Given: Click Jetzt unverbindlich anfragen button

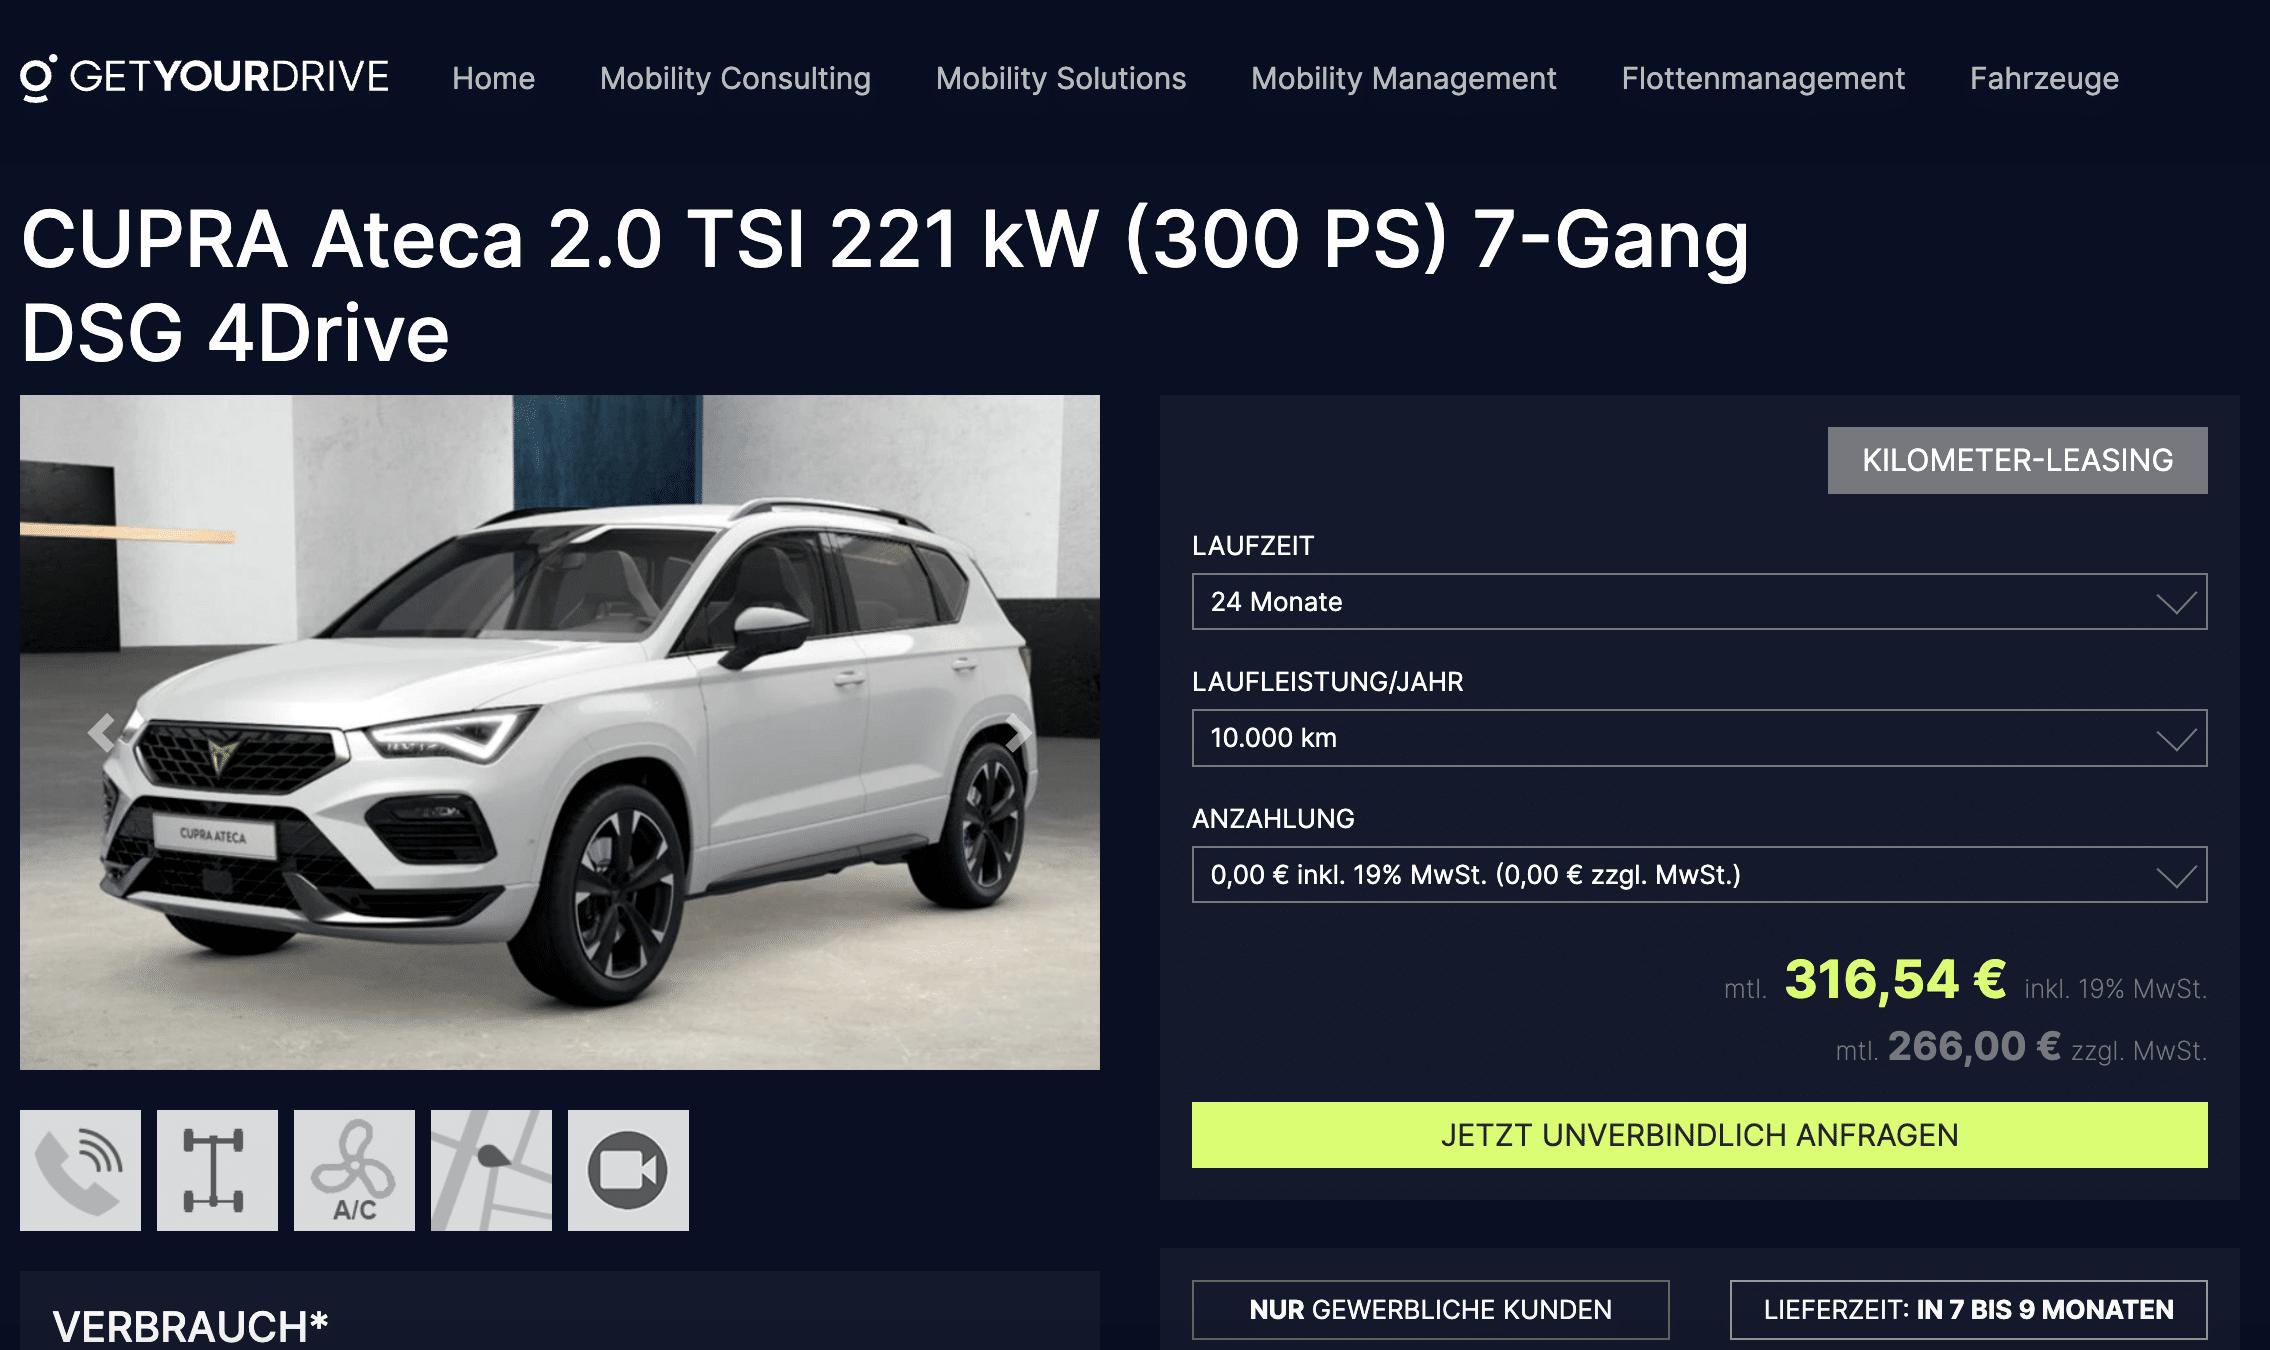Looking at the screenshot, I should coord(1699,1135).
